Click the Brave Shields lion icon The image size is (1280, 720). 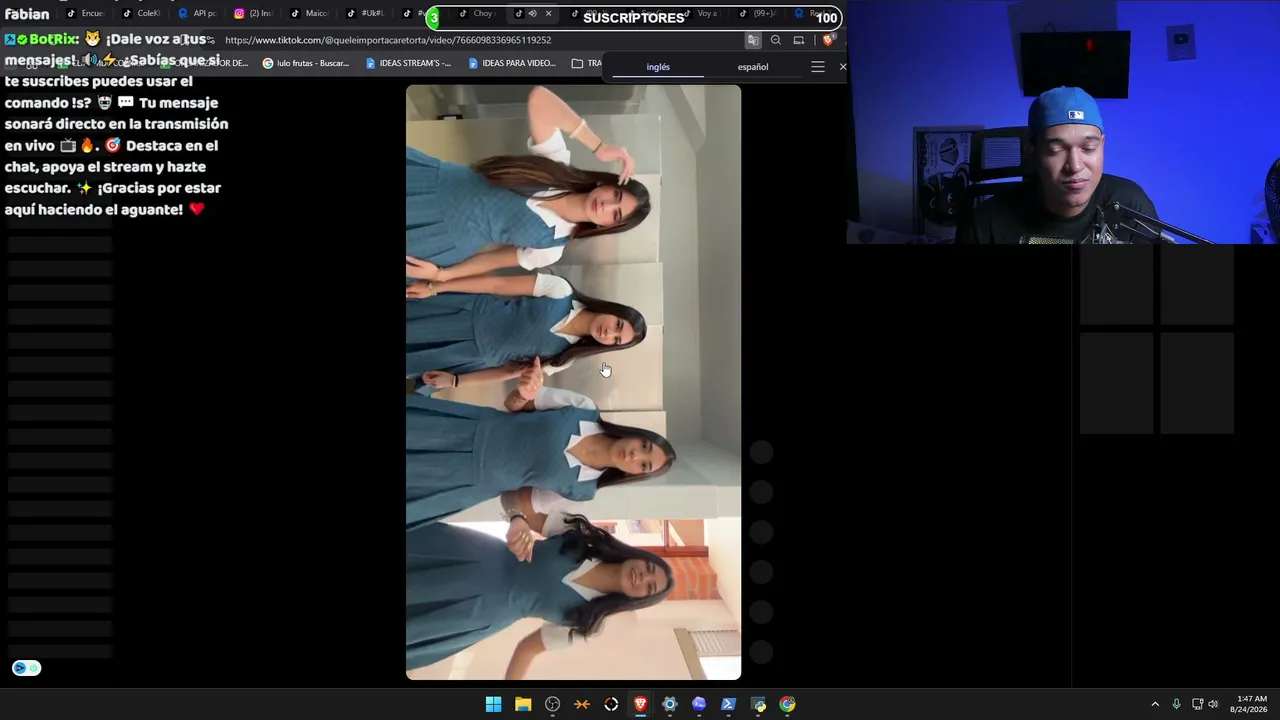[828, 40]
